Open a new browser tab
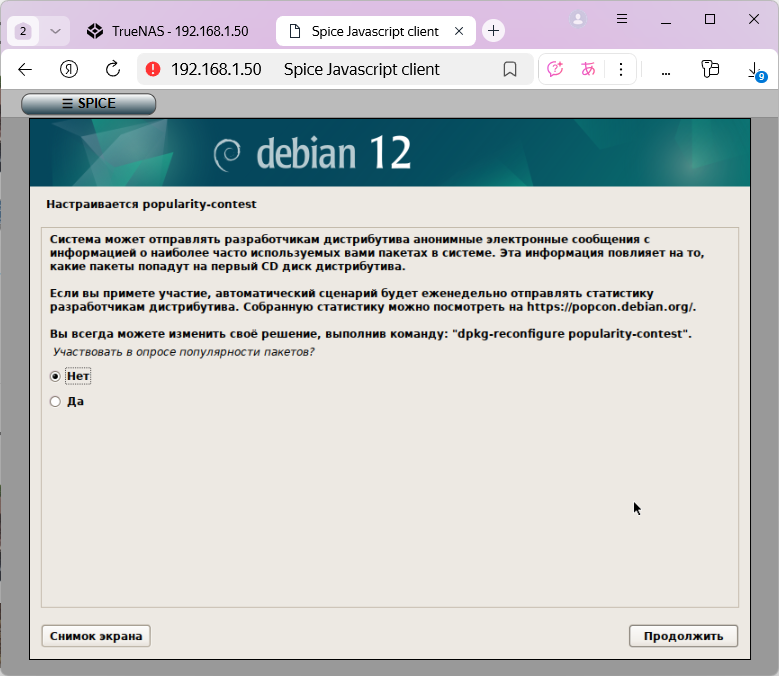Viewport: 779px width, 676px height. tap(493, 31)
